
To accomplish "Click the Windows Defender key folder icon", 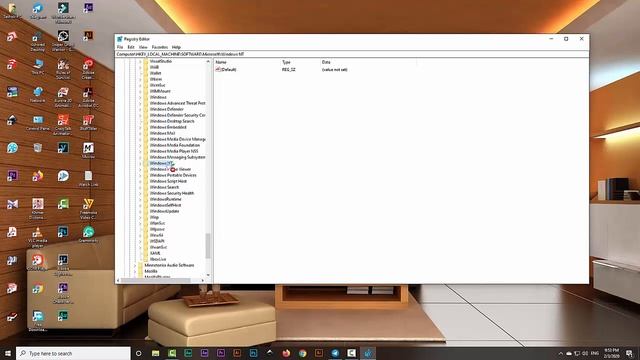I will point(146,109).
